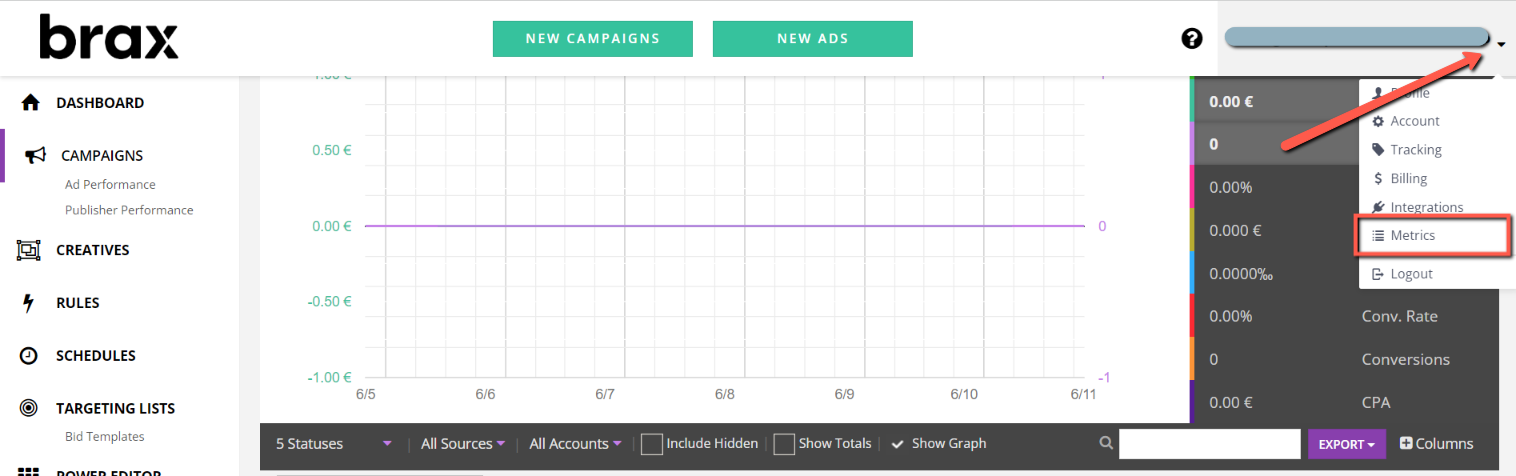Open the All Accounts filter dropdown
This screenshot has width=1516, height=476.
(575, 444)
